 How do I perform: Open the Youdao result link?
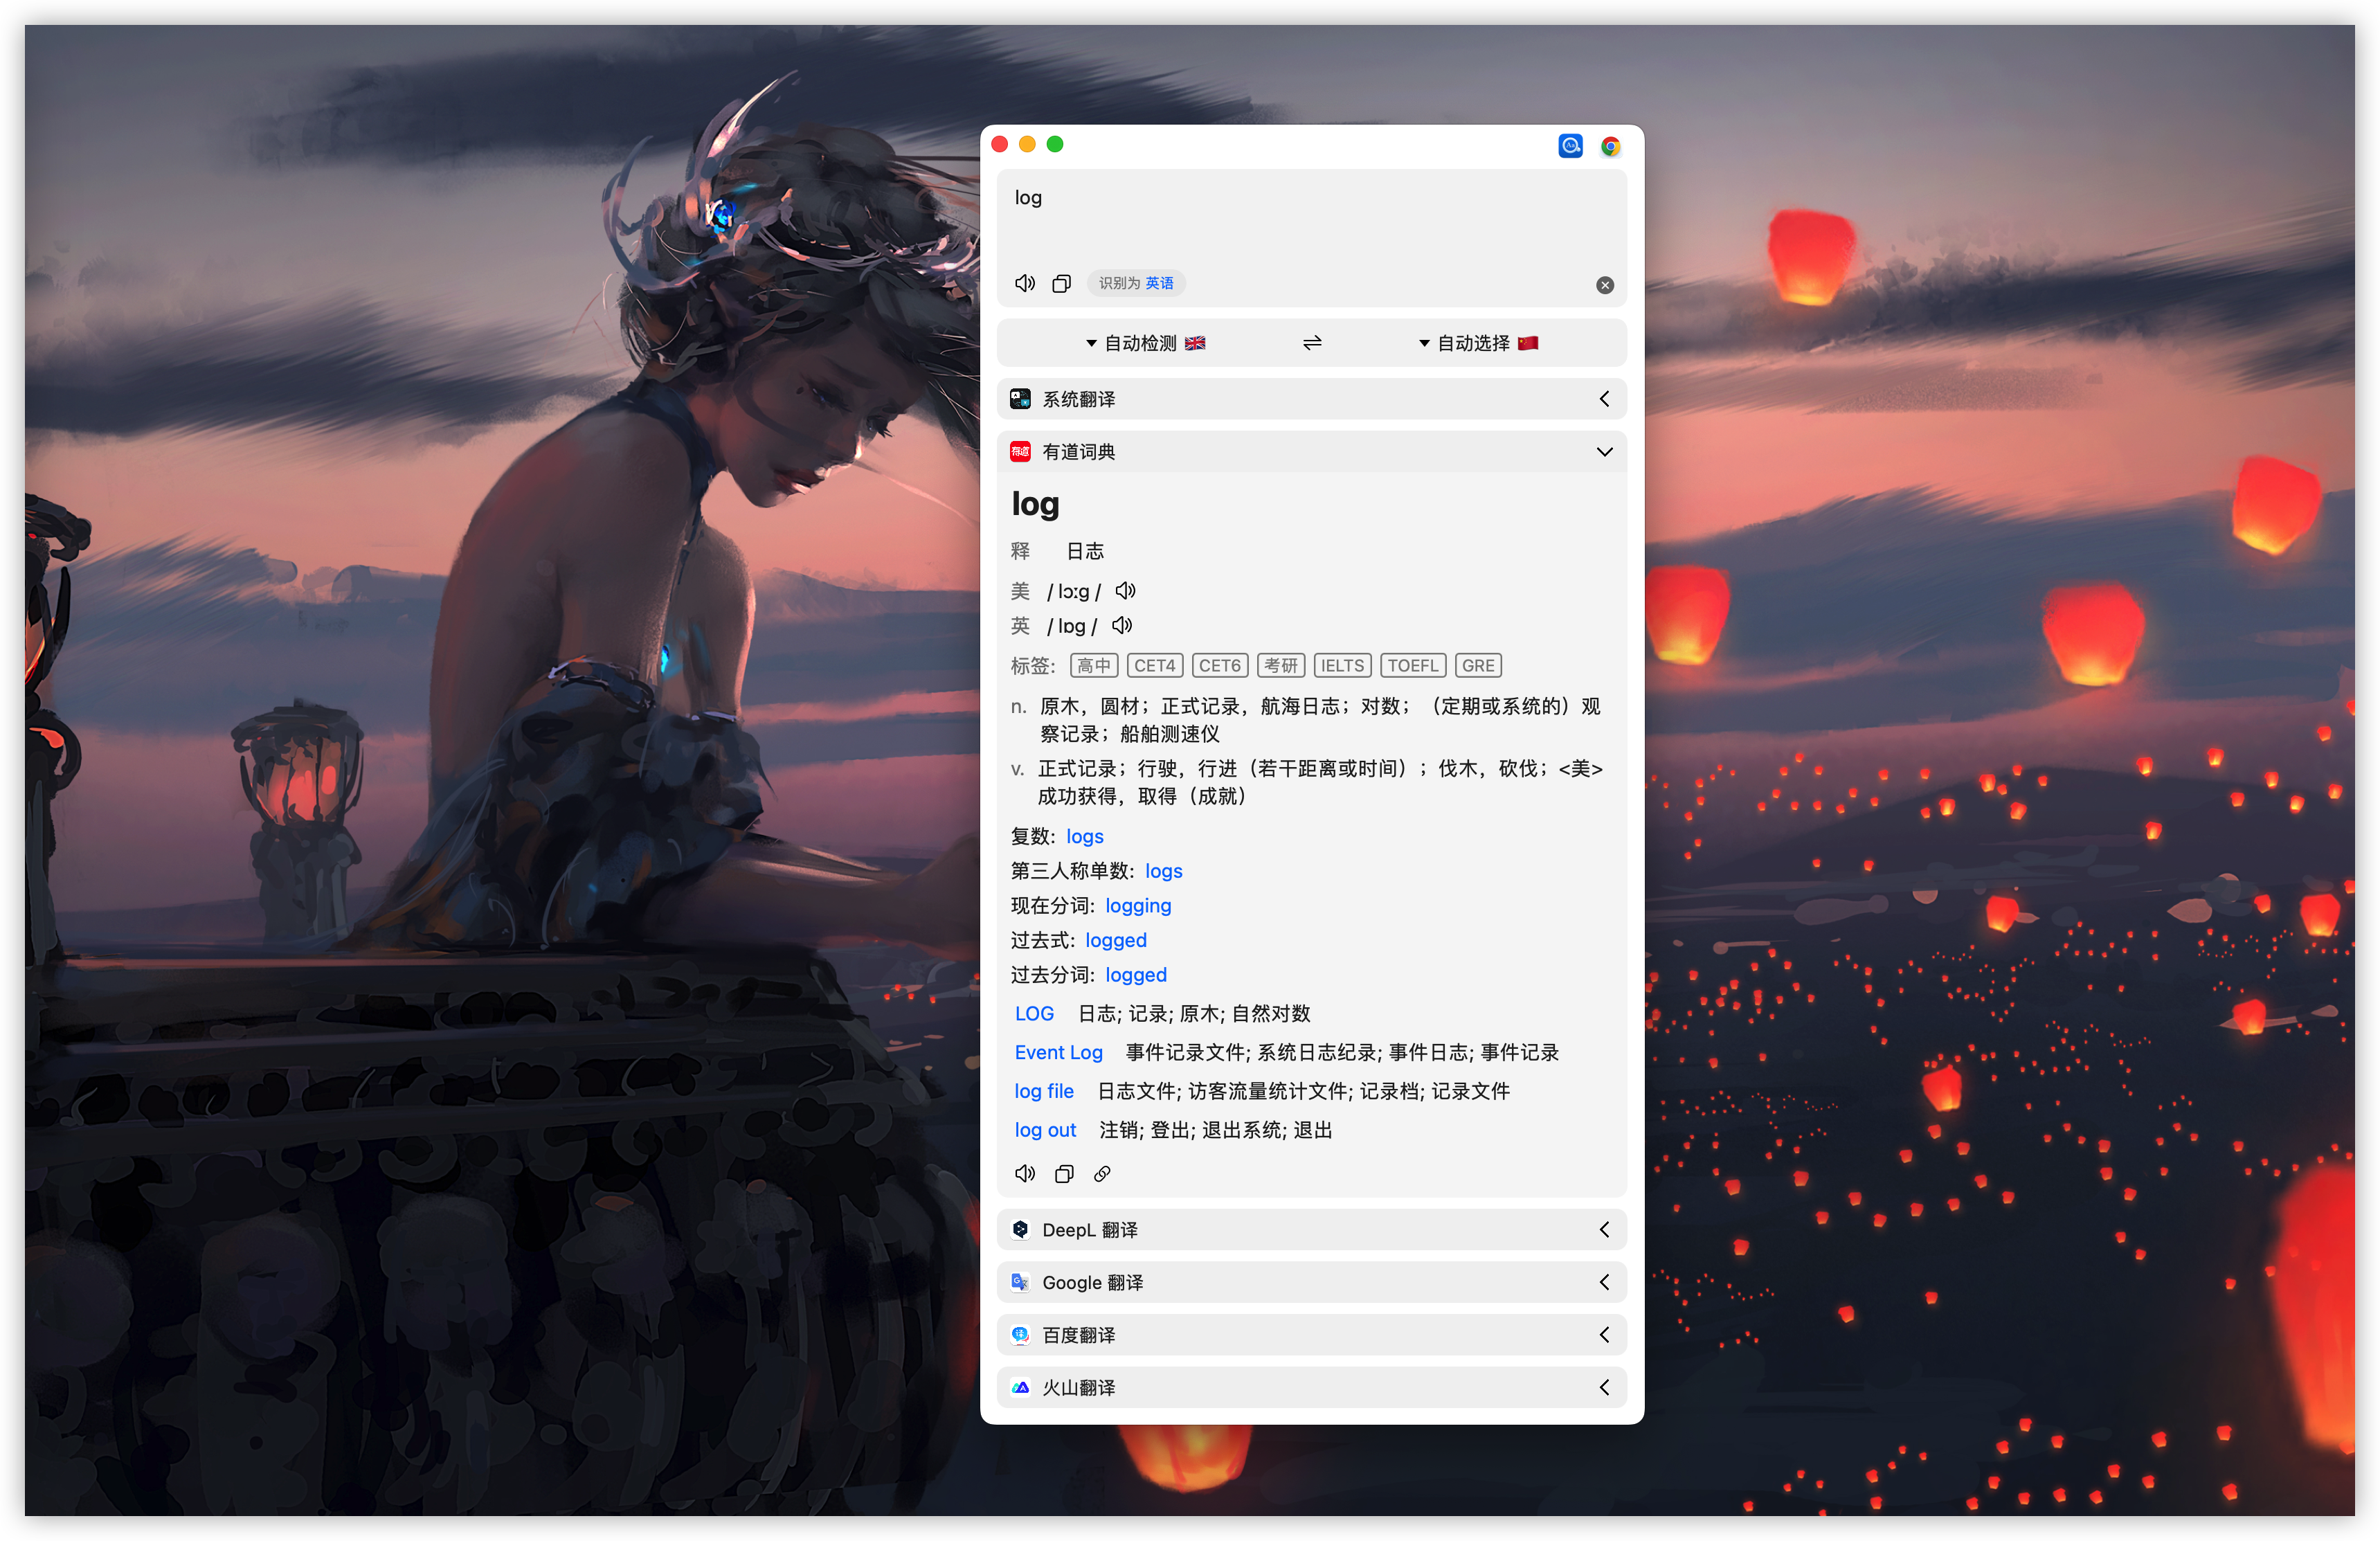1102,1174
